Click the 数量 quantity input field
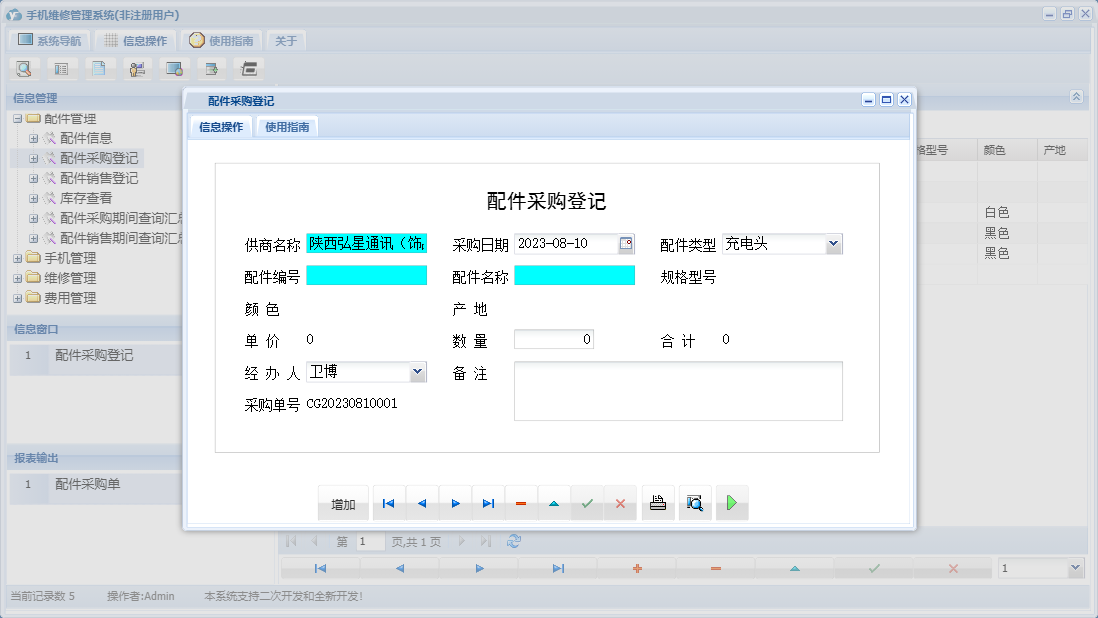 (x=553, y=339)
